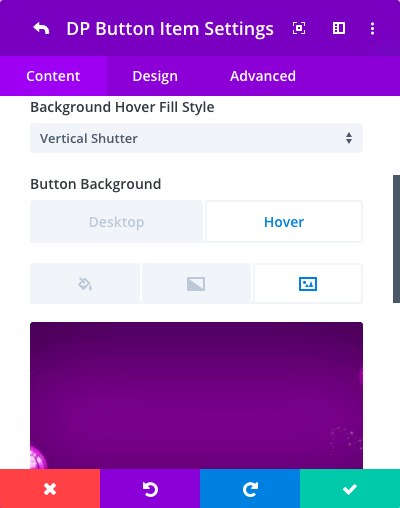The image size is (400, 508).
Task: Switch Button Background to Hover mode
Action: [x=284, y=222]
